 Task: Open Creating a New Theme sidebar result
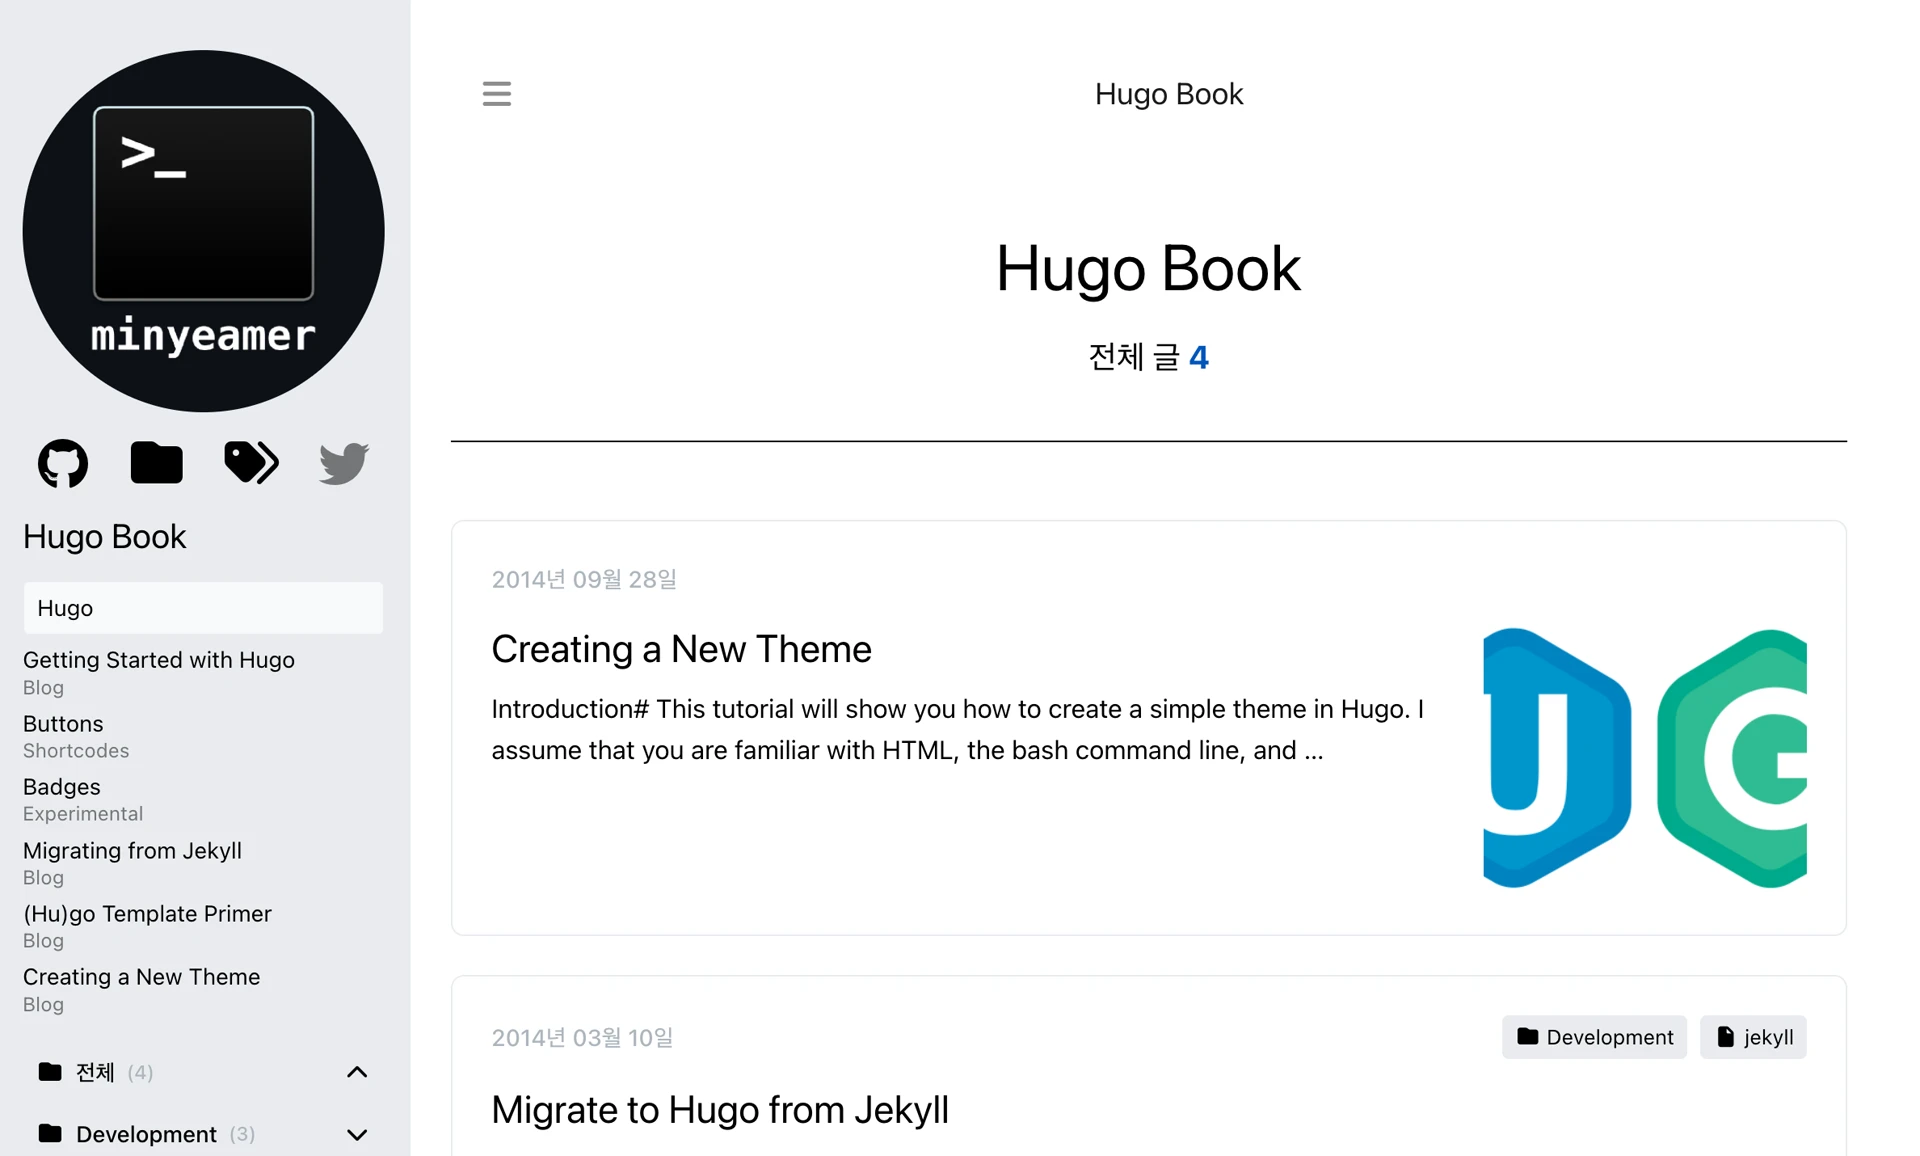click(141, 977)
